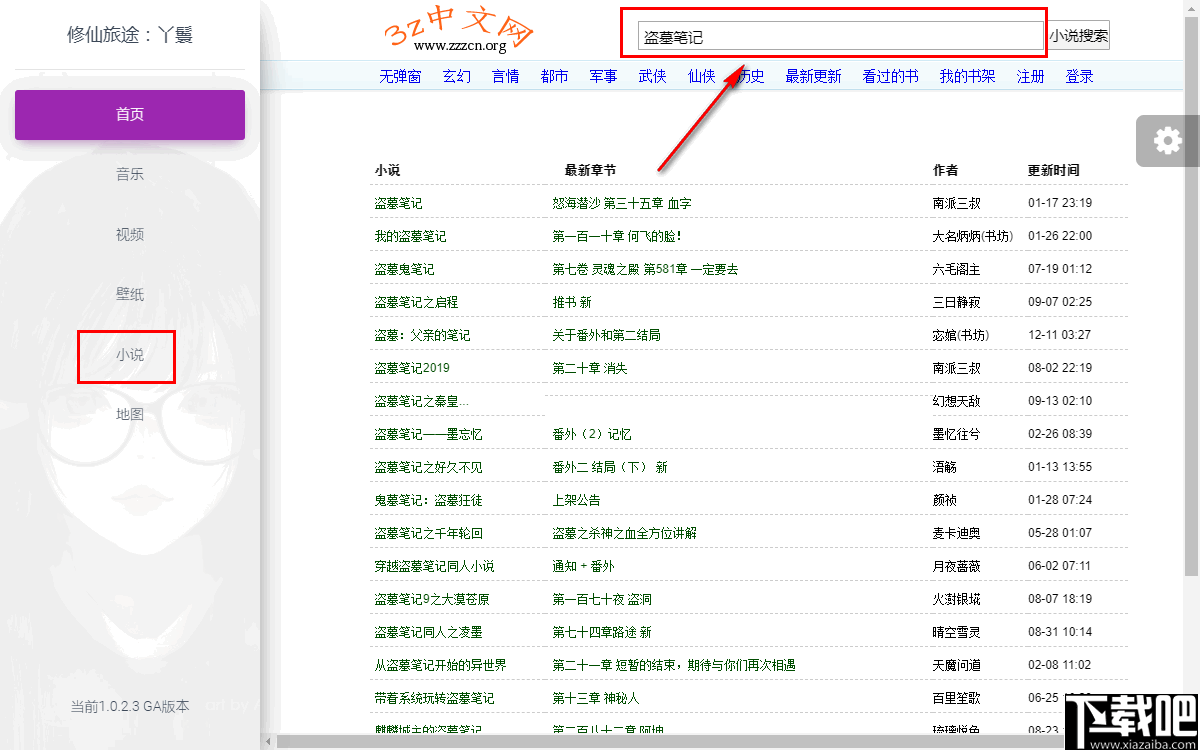Open chapter 第十三章 神秘人
Viewport: 1200px width, 750px height.
click(596, 698)
